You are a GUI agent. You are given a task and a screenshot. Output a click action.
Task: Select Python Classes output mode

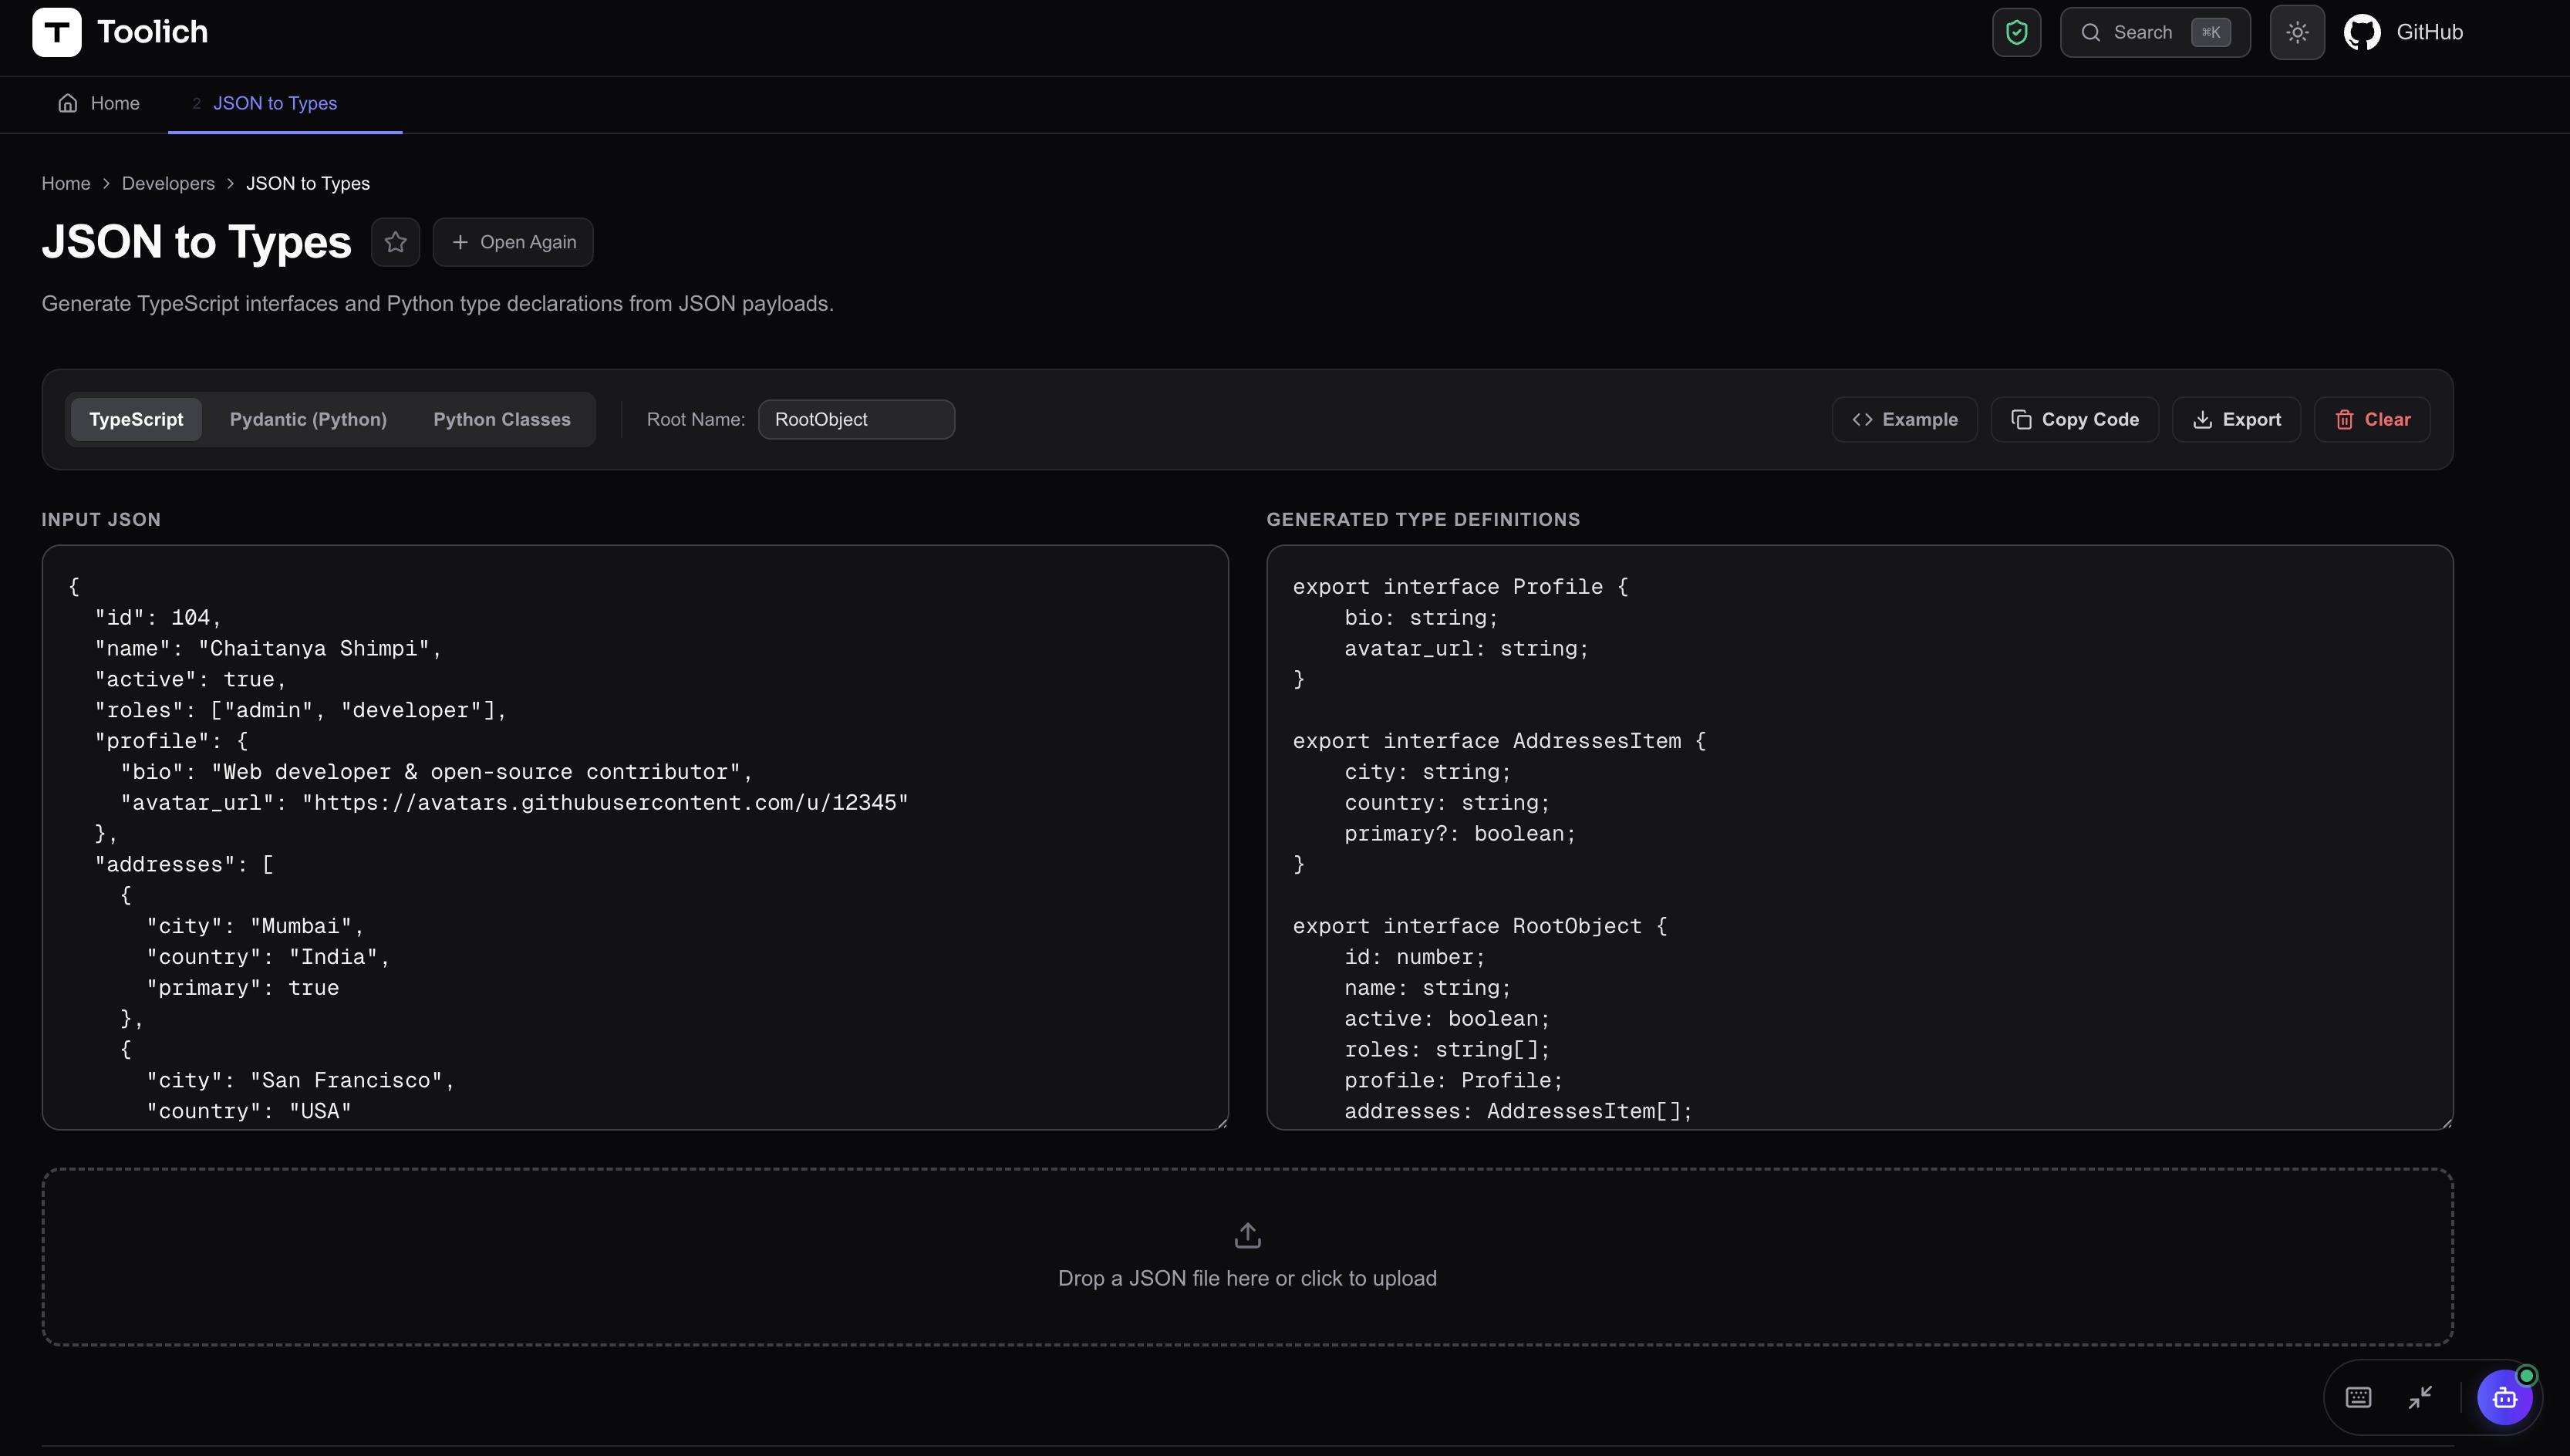pos(502,419)
